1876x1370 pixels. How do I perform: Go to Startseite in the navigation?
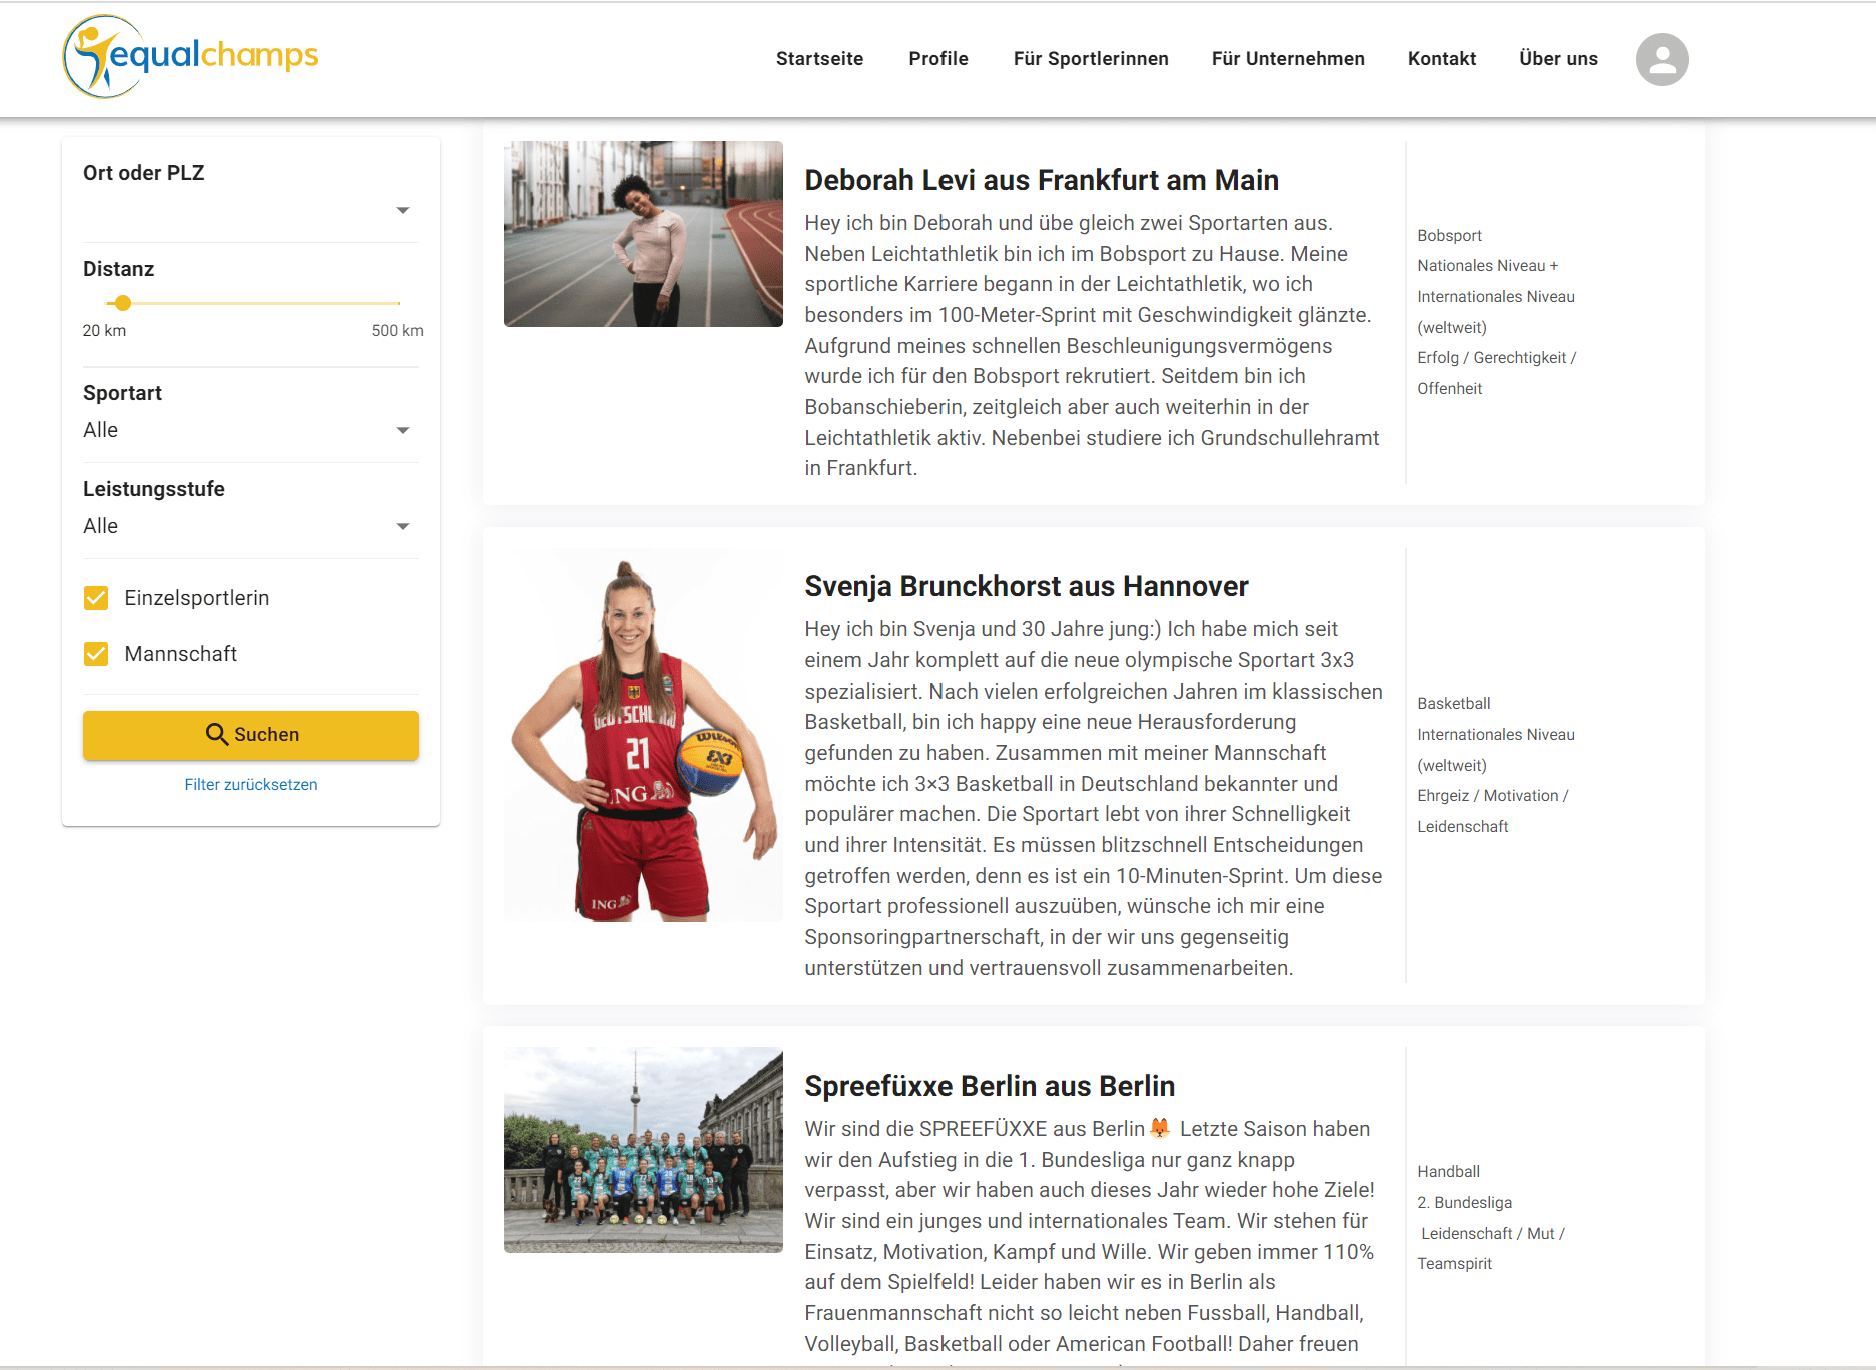[819, 59]
